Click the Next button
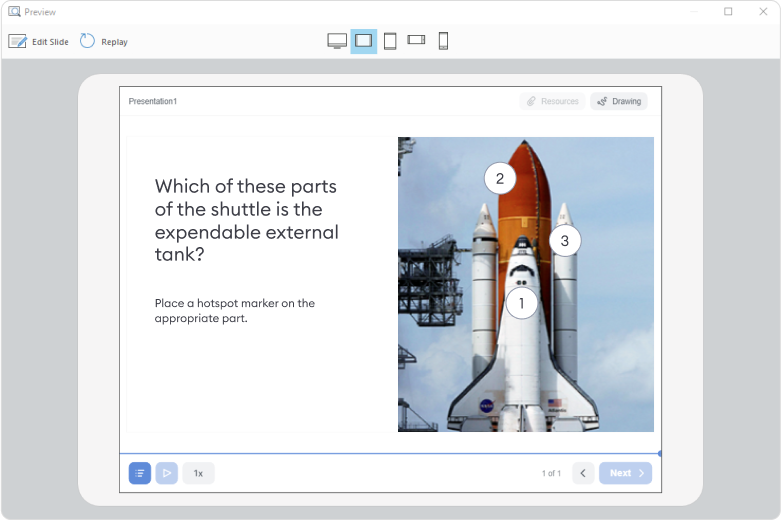The image size is (781, 520). tap(625, 473)
